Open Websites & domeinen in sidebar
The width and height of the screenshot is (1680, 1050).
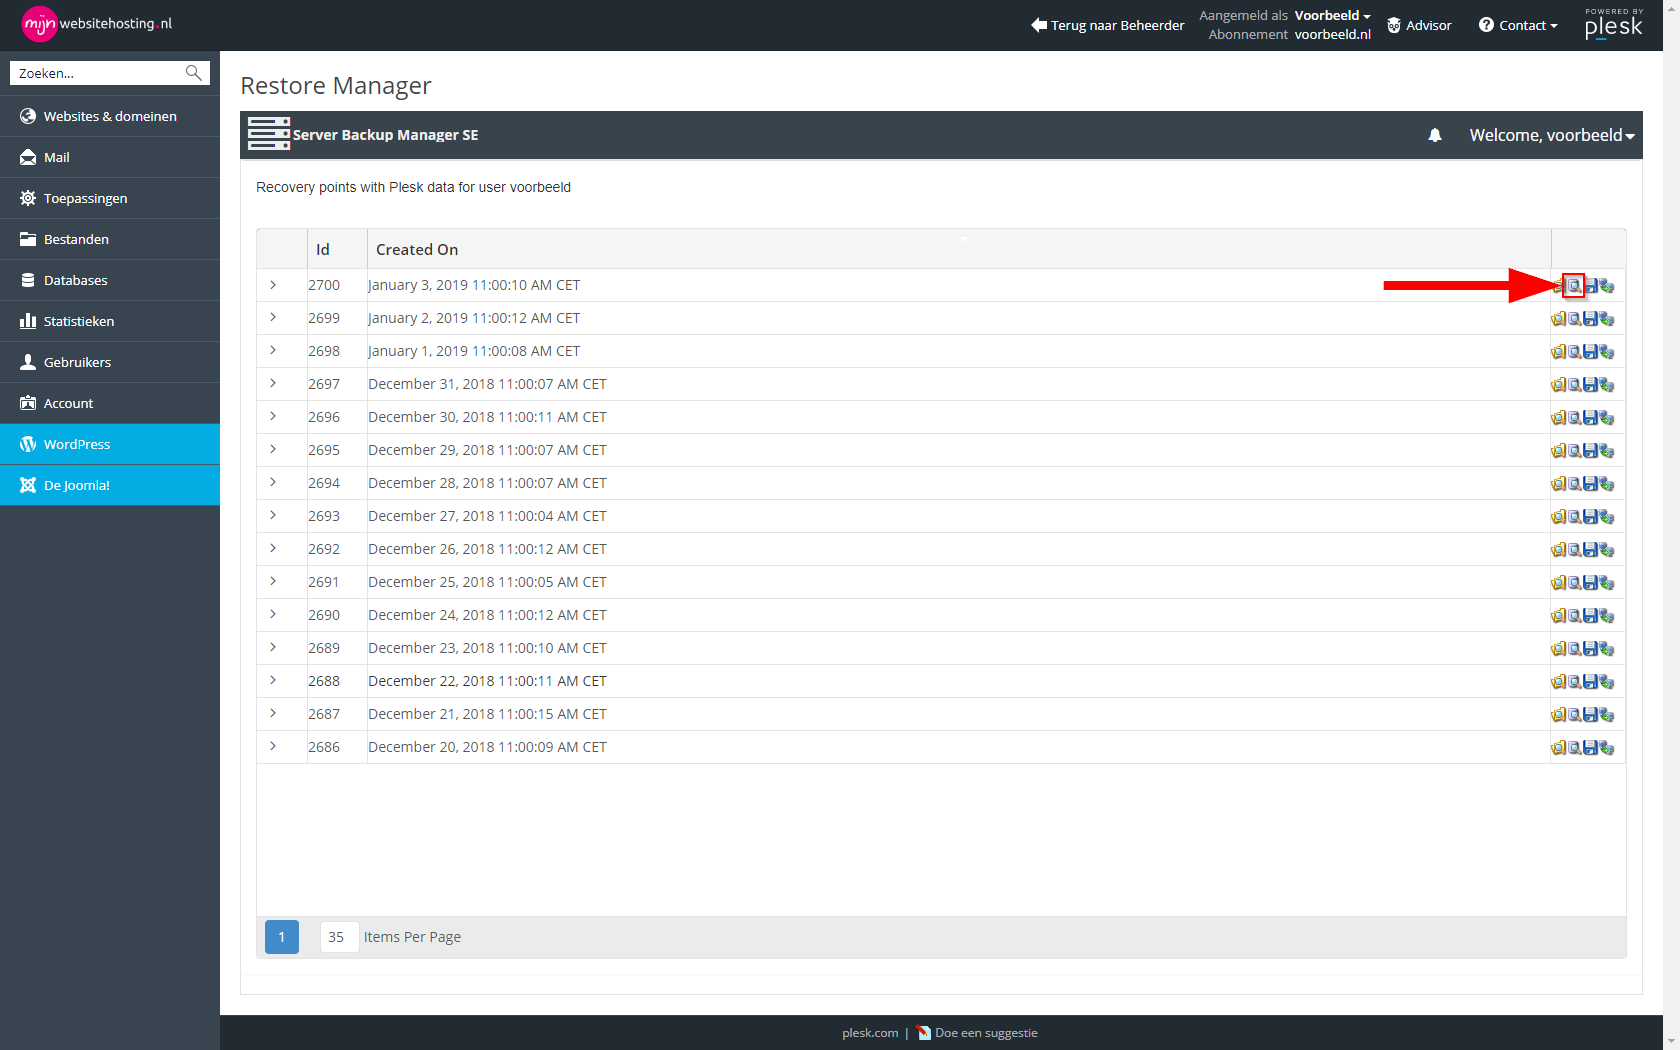click(110, 116)
